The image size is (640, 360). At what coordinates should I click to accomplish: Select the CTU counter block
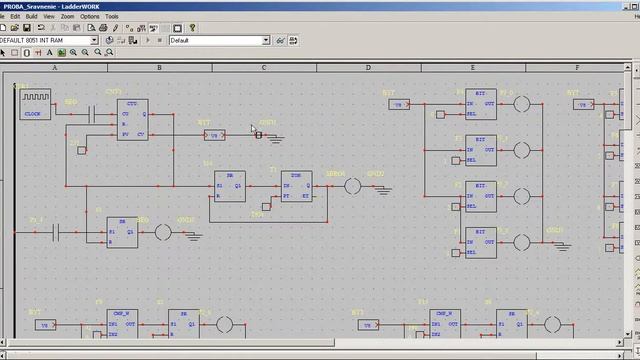coord(133,120)
